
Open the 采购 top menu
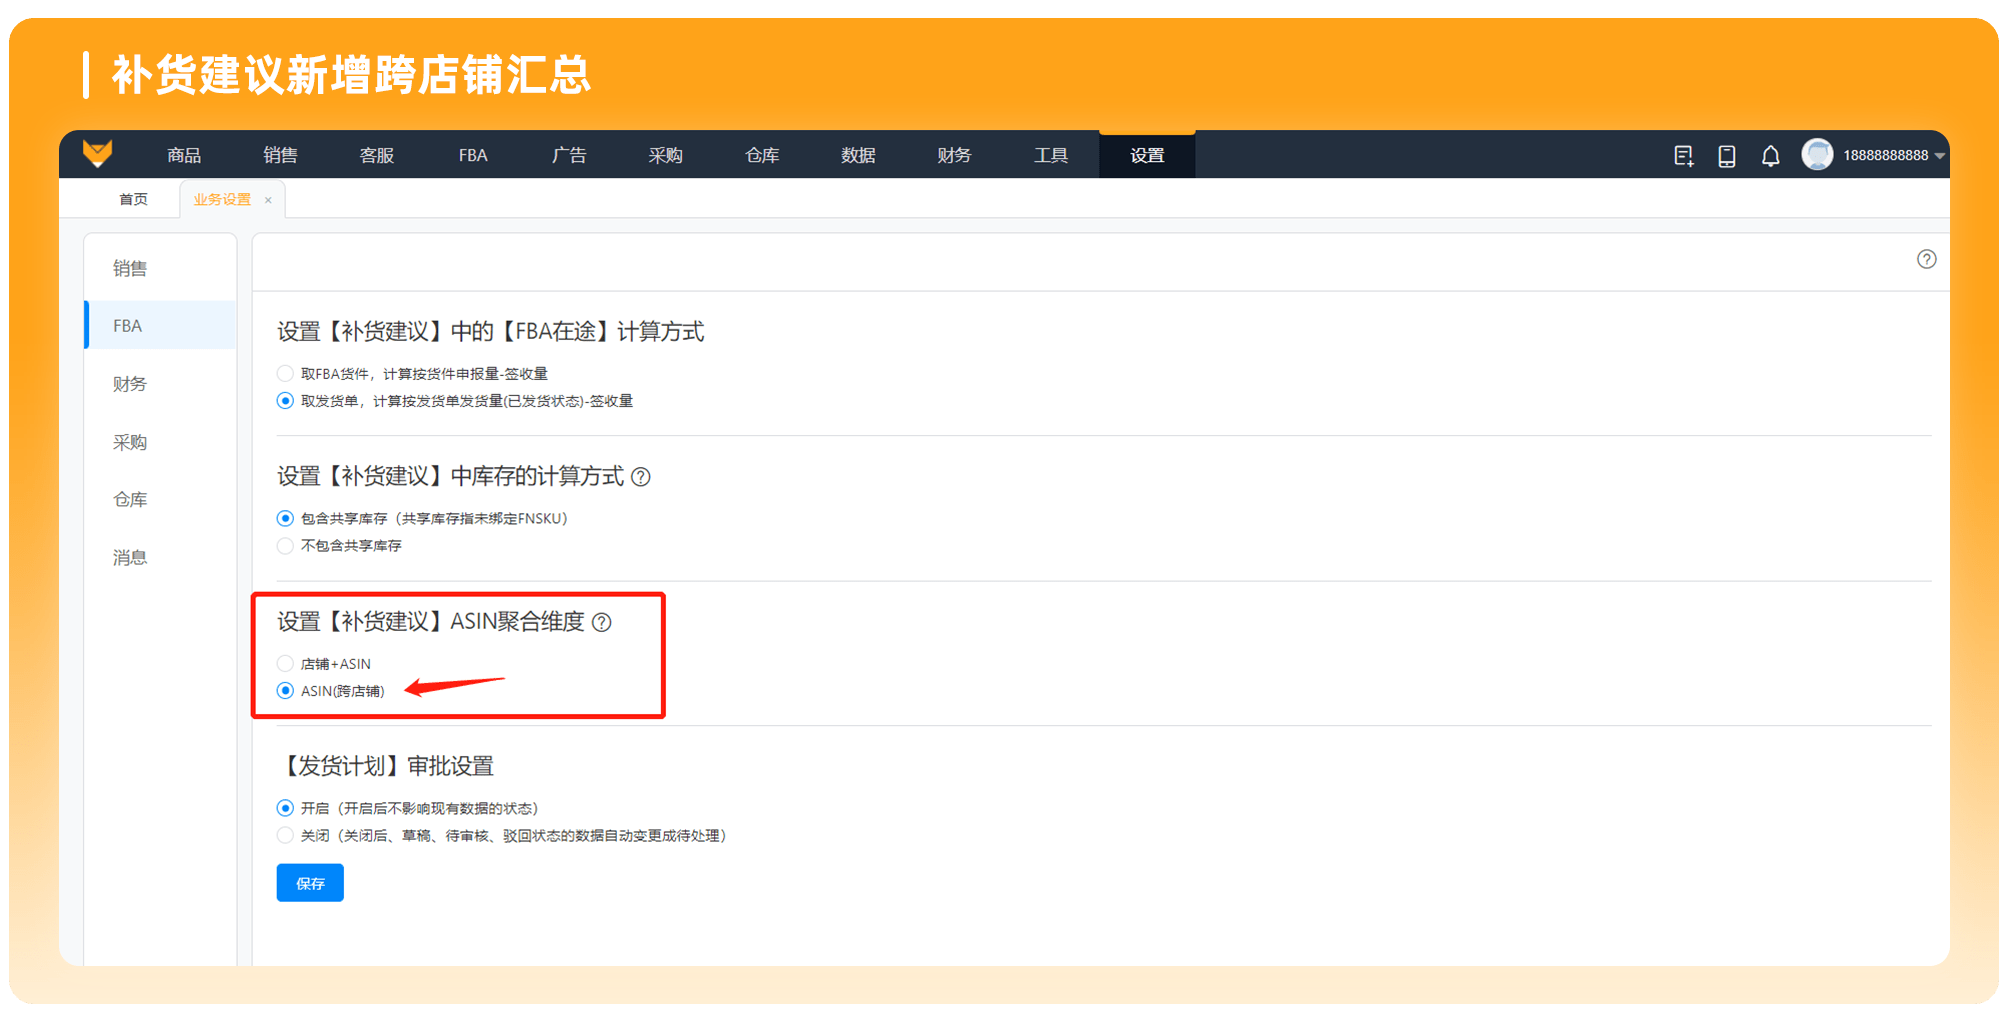(x=666, y=155)
